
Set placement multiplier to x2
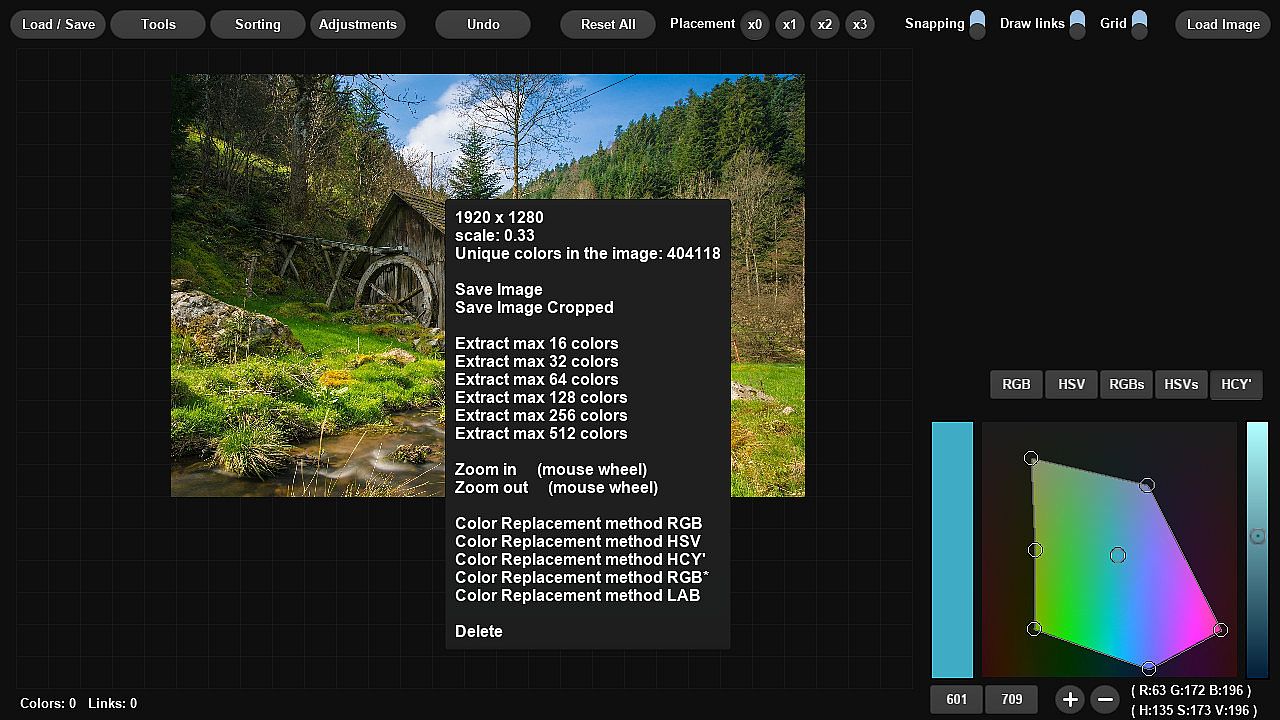(x=824, y=24)
